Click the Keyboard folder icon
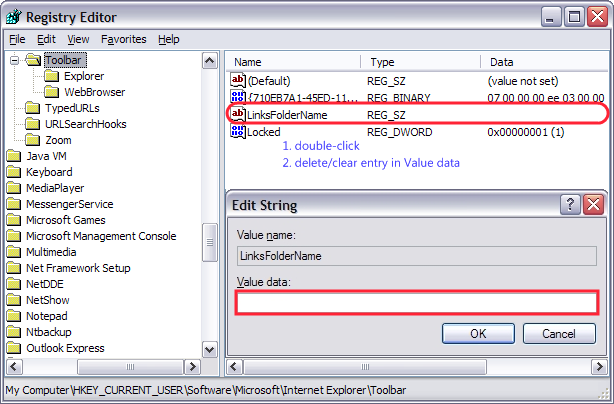The image size is (614, 404). coord(14,172)
